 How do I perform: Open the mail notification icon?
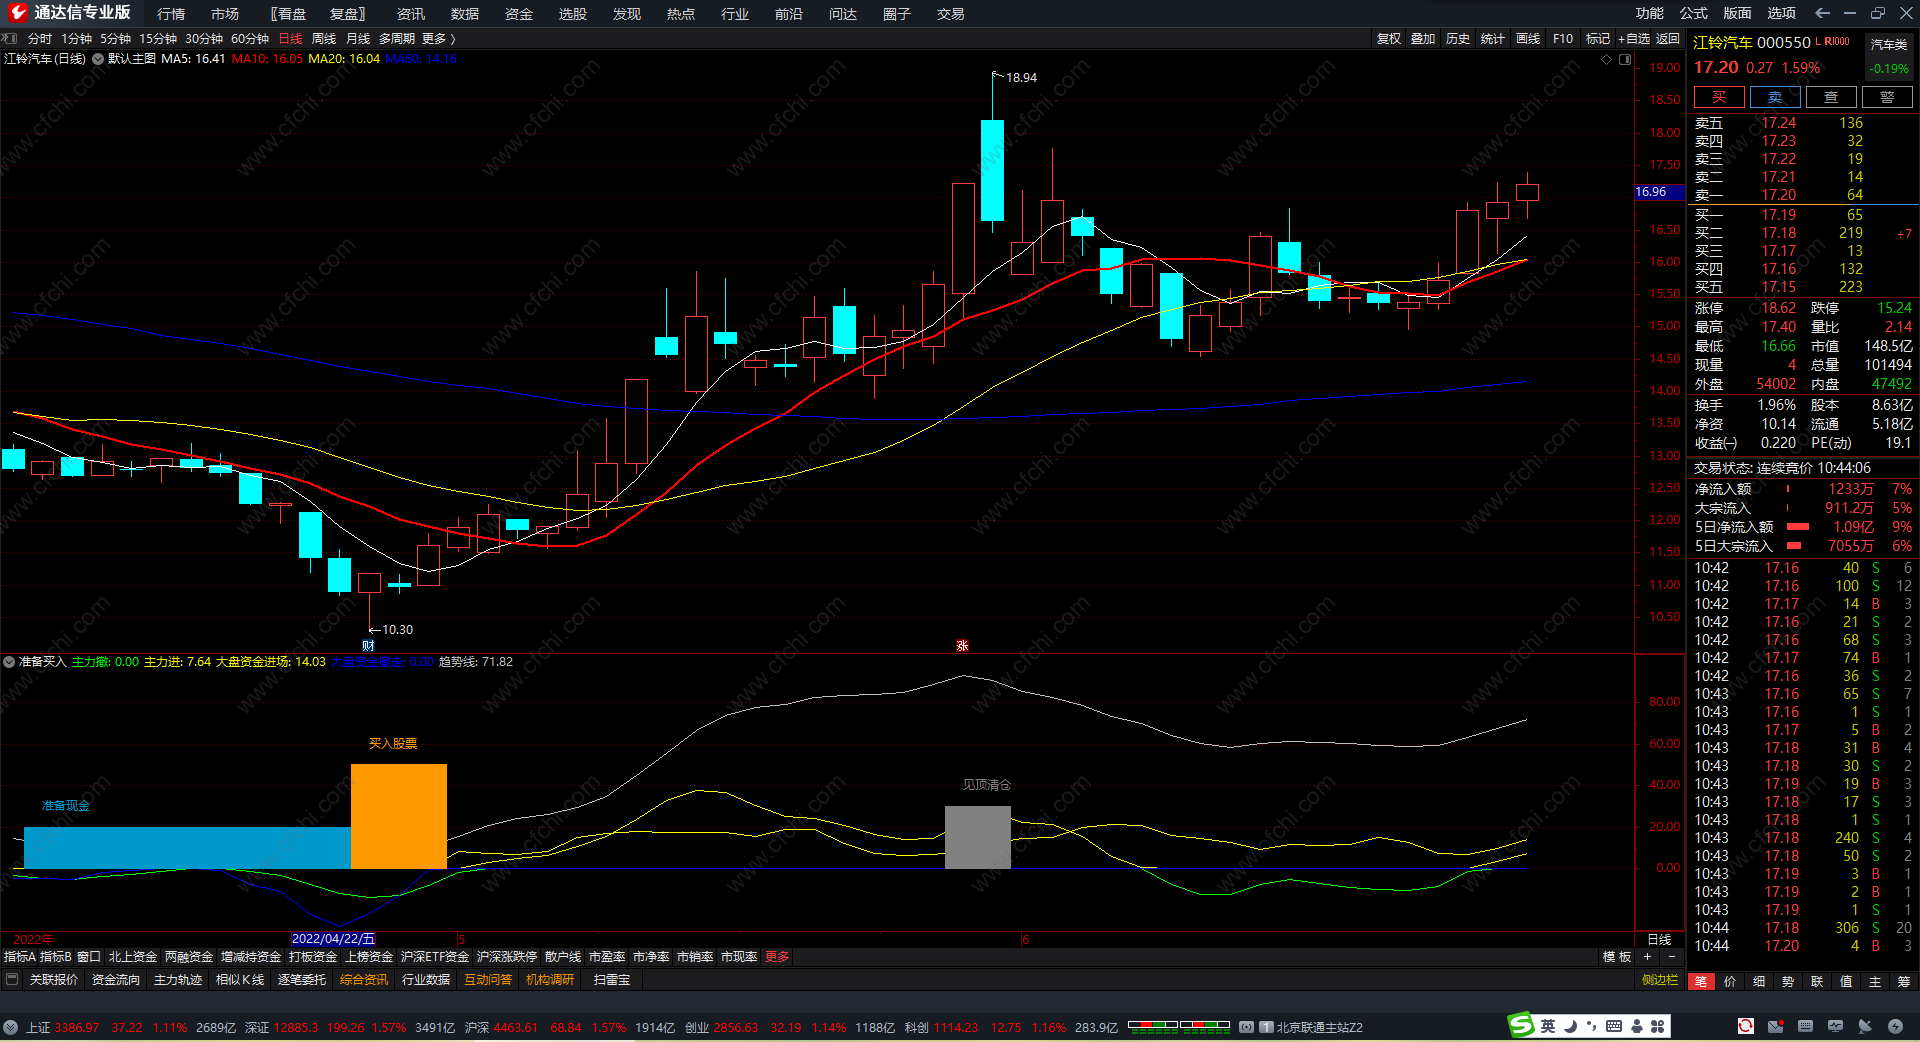tap(1775, 1026)
